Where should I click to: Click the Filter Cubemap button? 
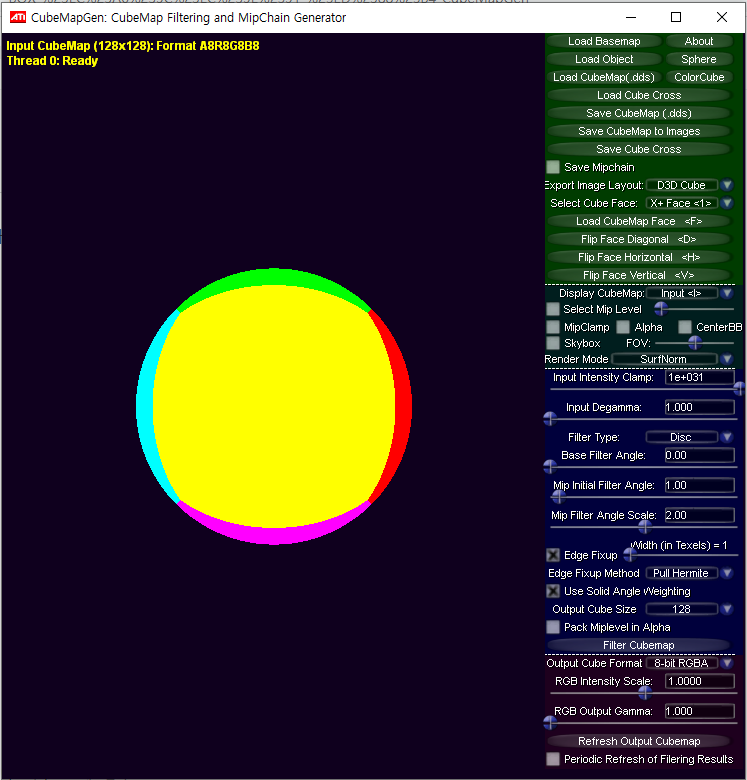[639, 645]
